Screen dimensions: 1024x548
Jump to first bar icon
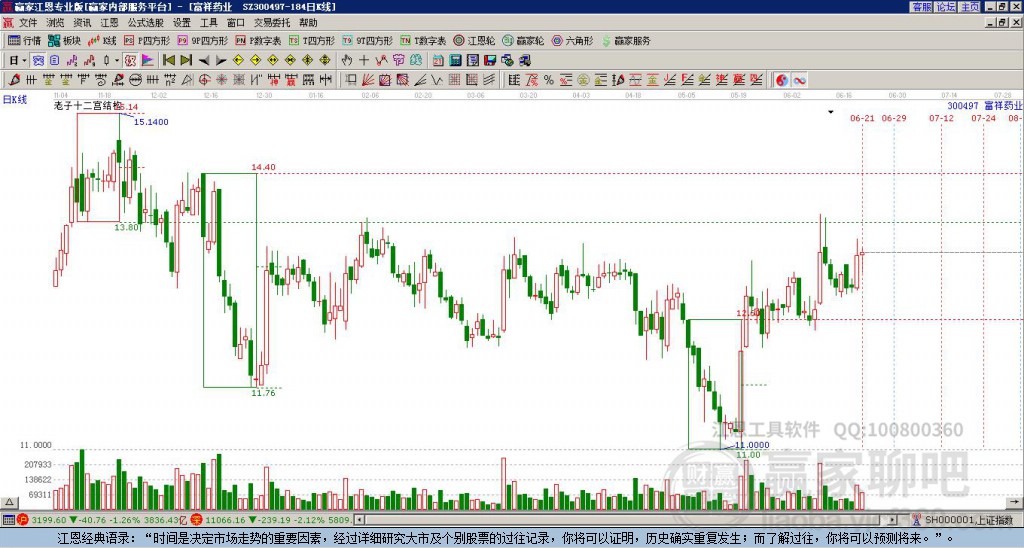tap(168, 61)
